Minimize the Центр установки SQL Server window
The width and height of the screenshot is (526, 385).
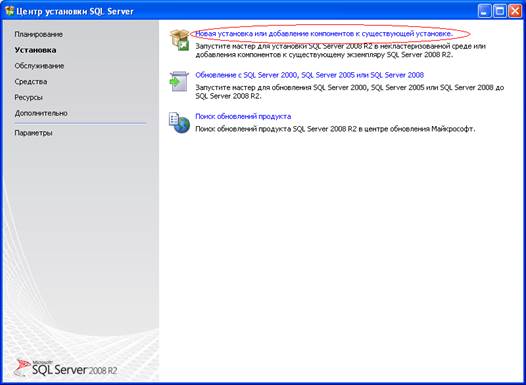tap(484, 11)
